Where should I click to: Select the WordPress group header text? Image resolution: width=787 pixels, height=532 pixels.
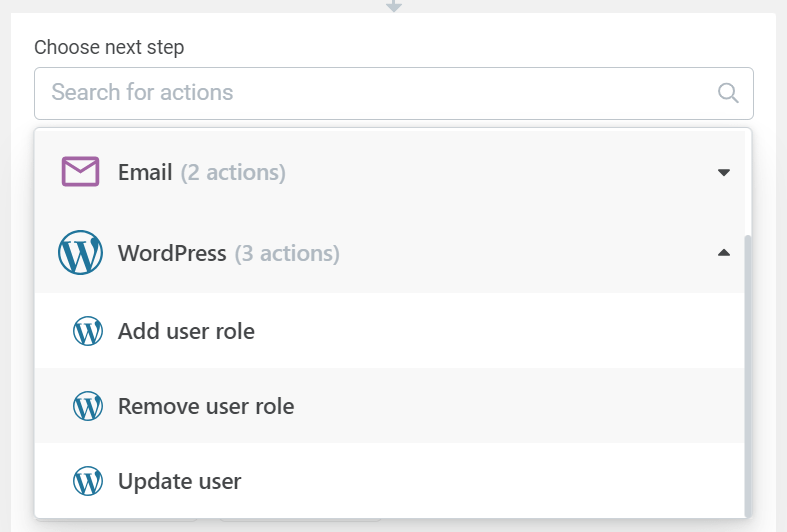point(172,253)
